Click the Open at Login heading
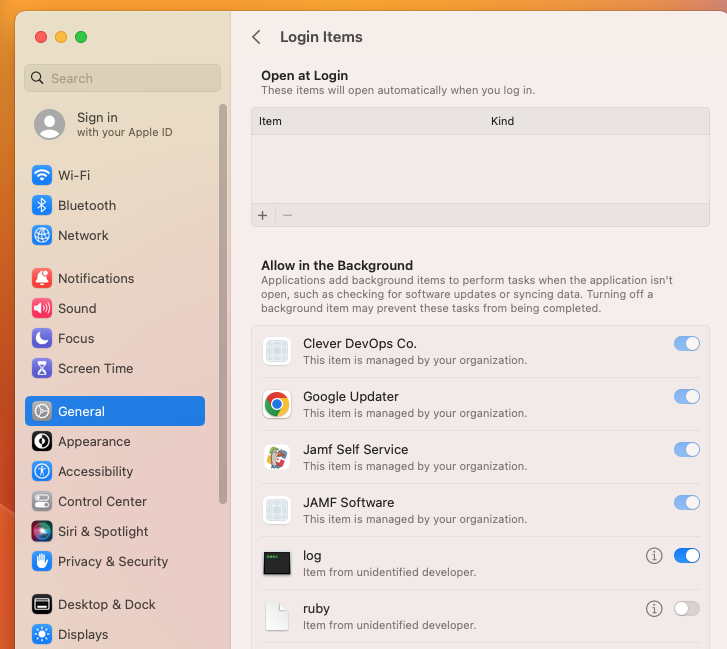Viewport: 727px width, 649px height. [305, 75]
